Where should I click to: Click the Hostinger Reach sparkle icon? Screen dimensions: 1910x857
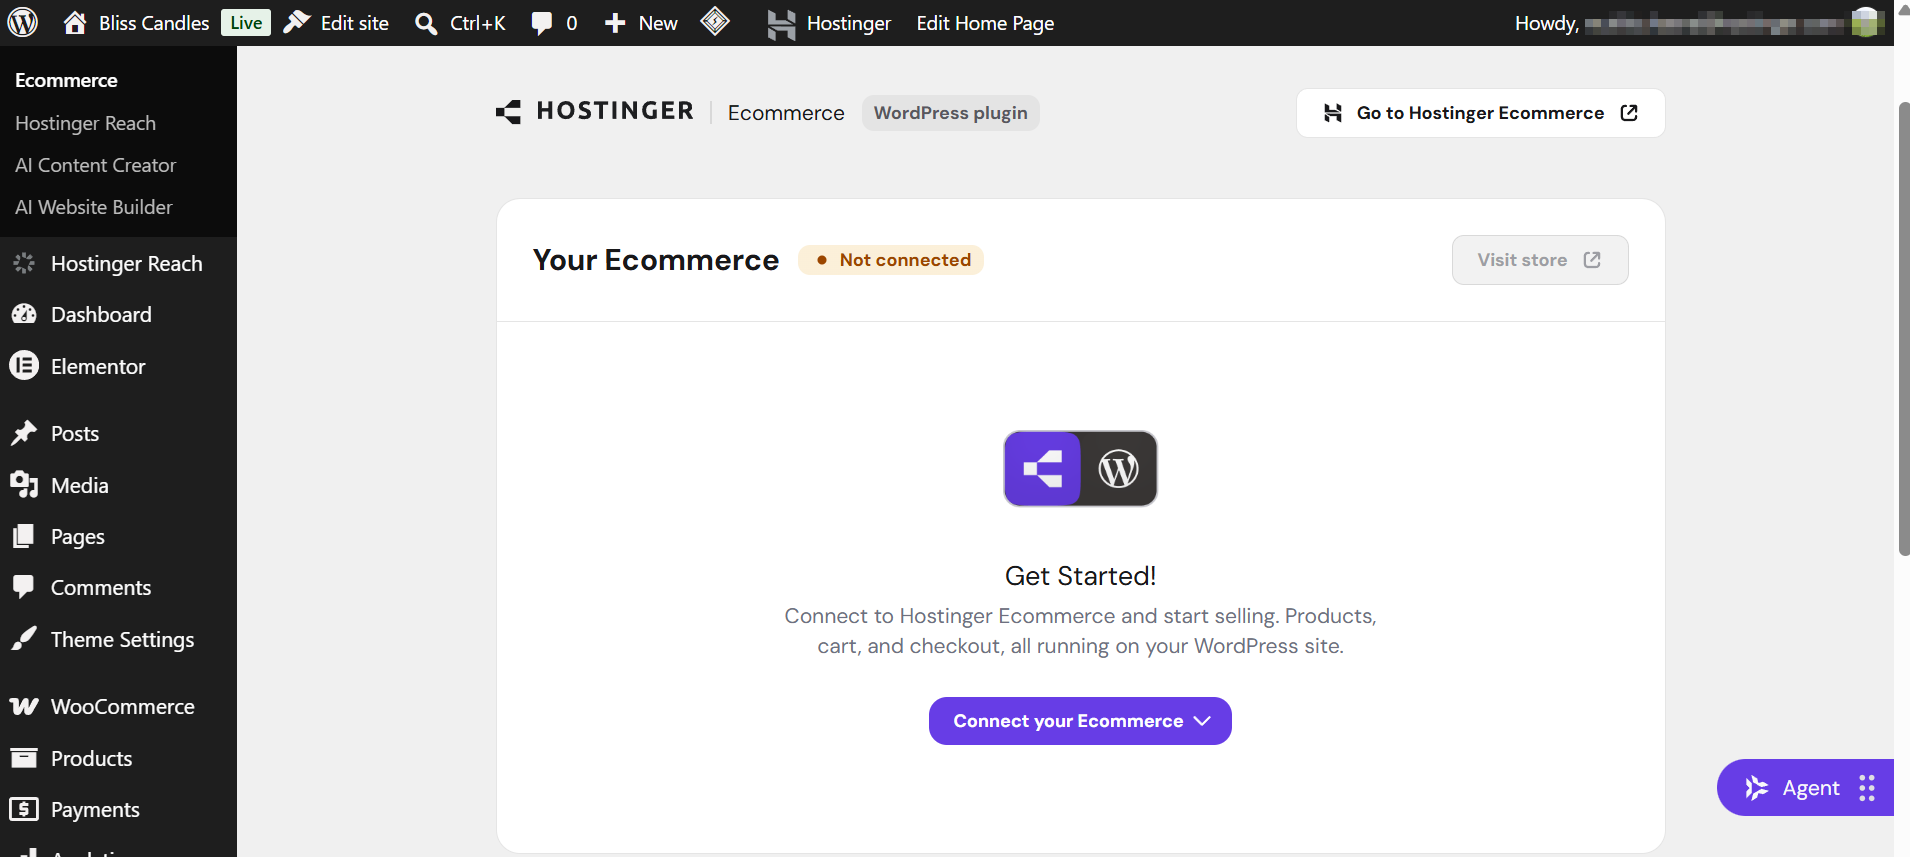pyautogui.click(x=24, y=263)
